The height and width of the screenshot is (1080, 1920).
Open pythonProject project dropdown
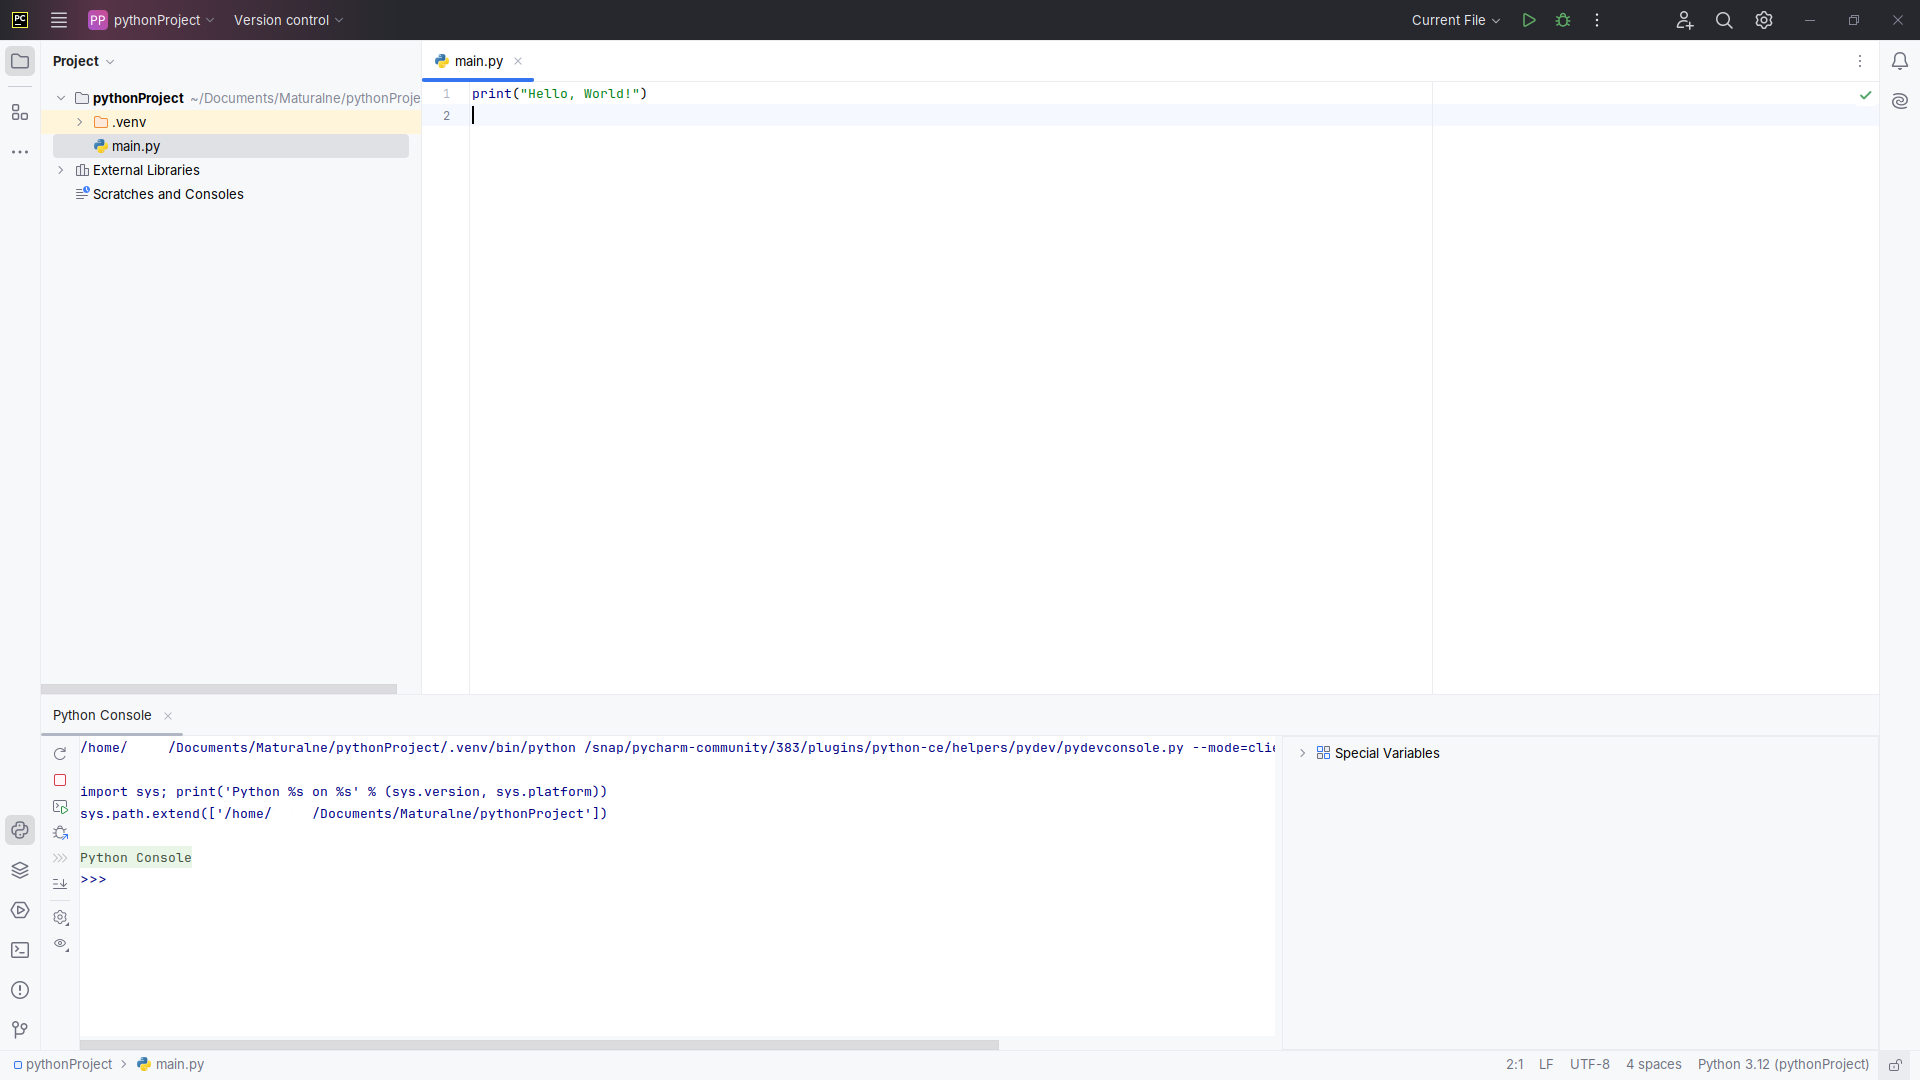152,20
